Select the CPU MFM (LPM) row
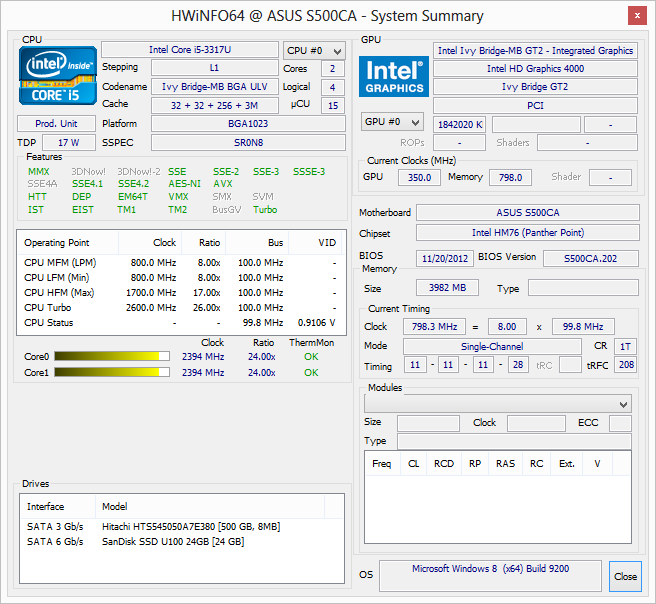This screenshot has width=656, height=604. (181, 263)
